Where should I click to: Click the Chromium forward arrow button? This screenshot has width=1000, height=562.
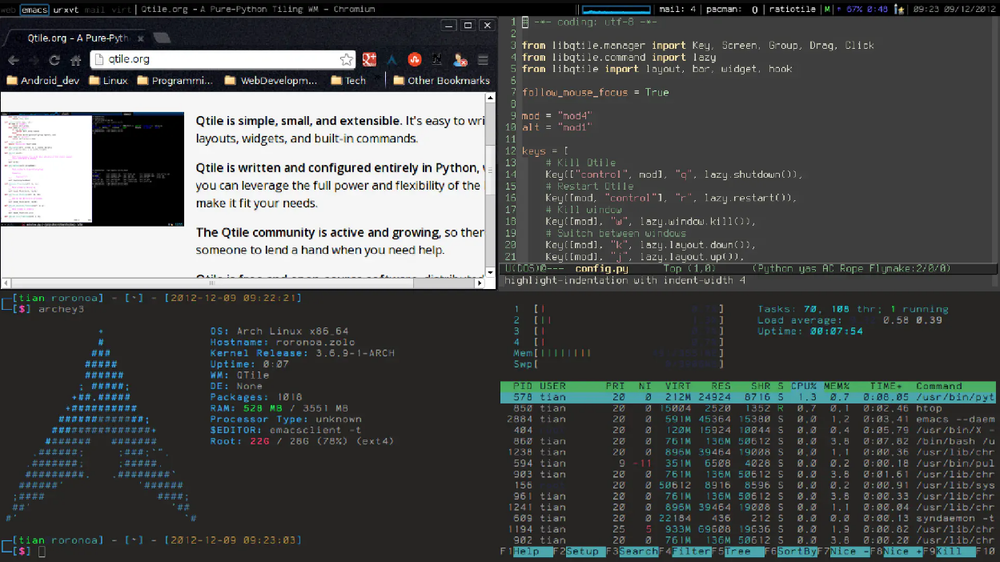[34, 60]
